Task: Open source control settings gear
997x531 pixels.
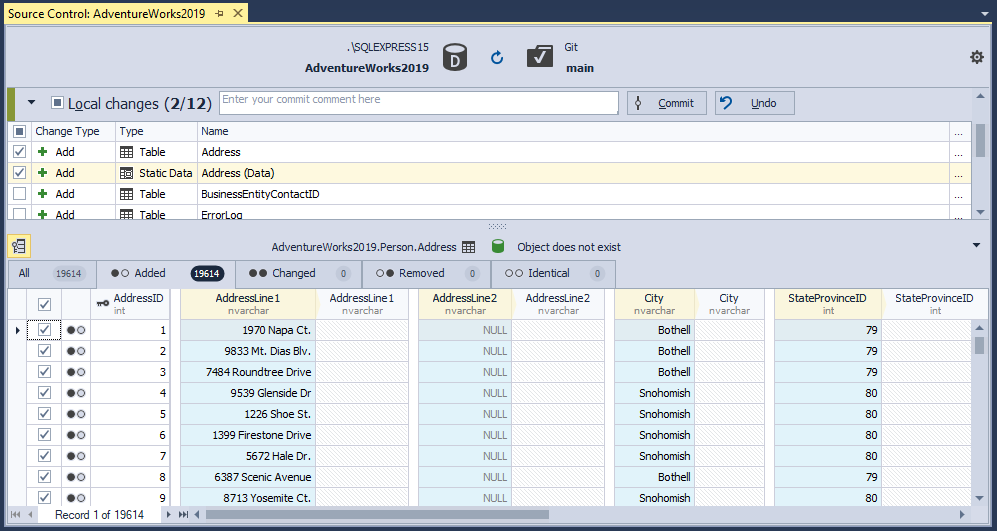Action: (x=977, y=57)
